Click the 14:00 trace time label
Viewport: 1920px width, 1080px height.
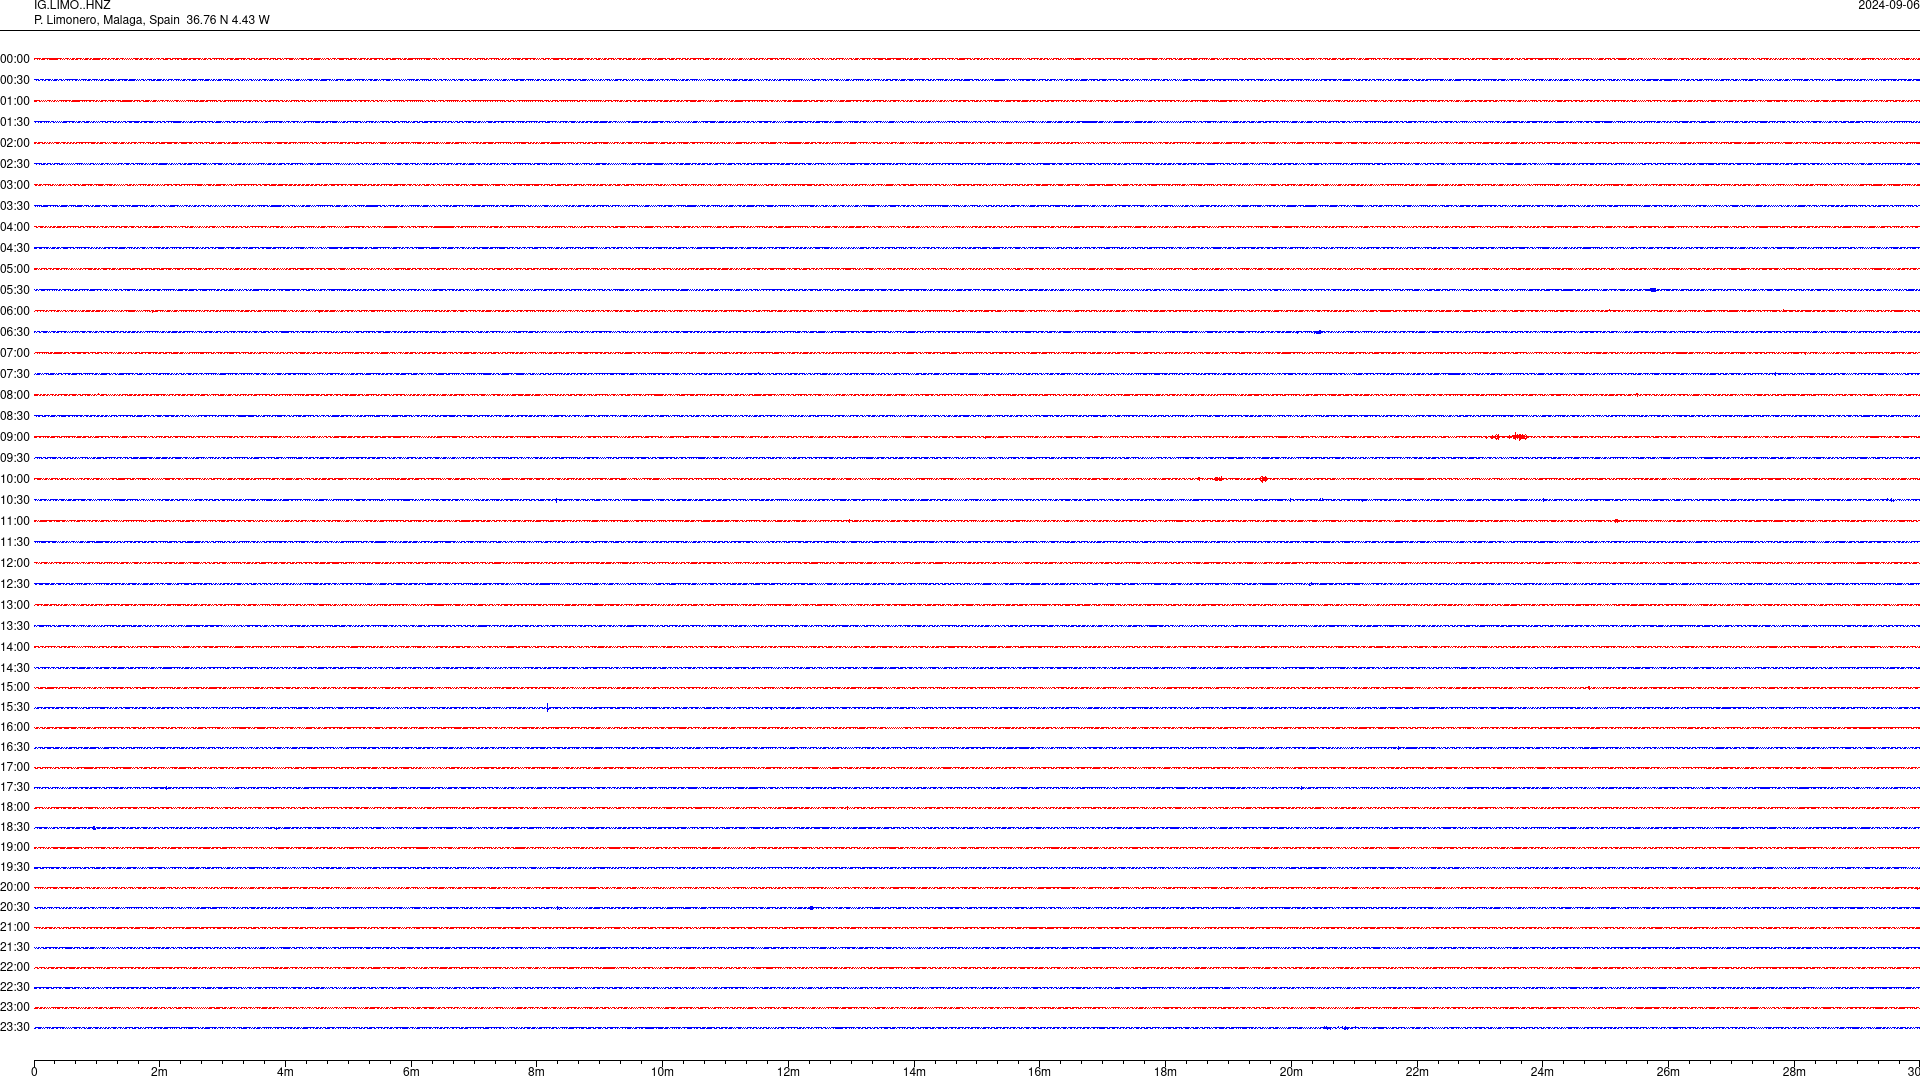tap(15, 647)
